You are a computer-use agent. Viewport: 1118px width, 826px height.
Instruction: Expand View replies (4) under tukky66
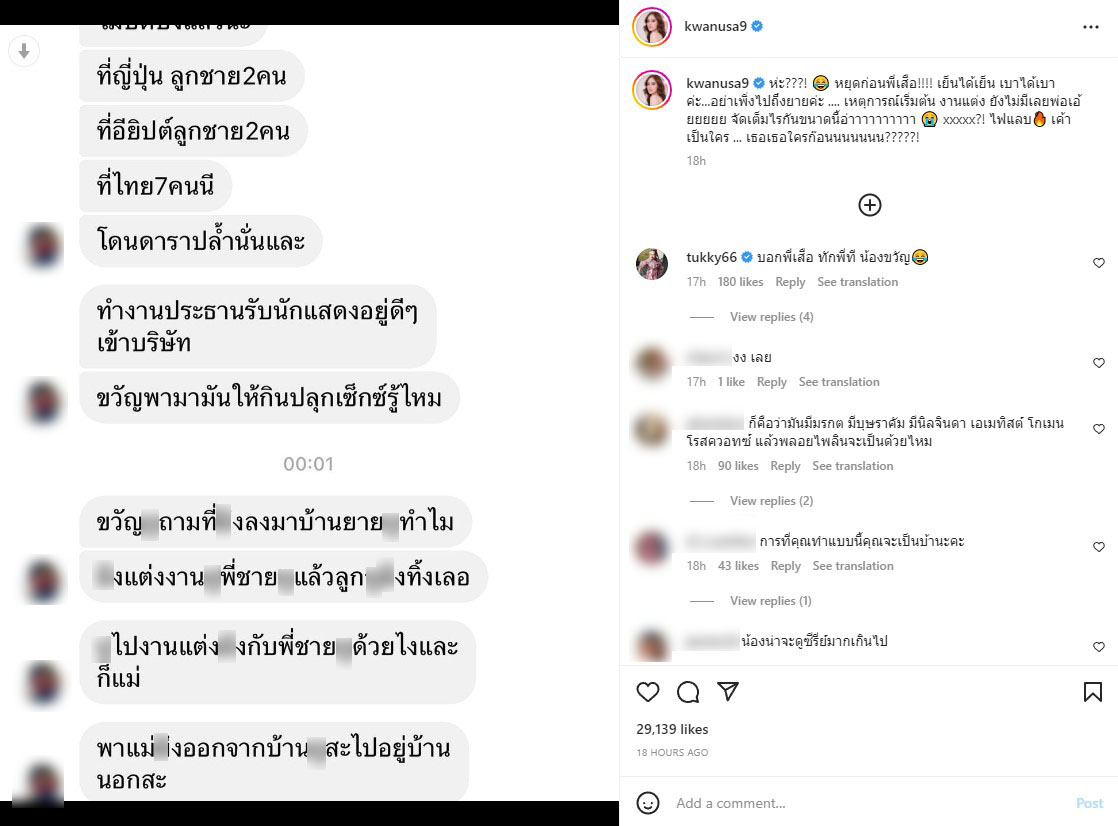pos(771,317)
